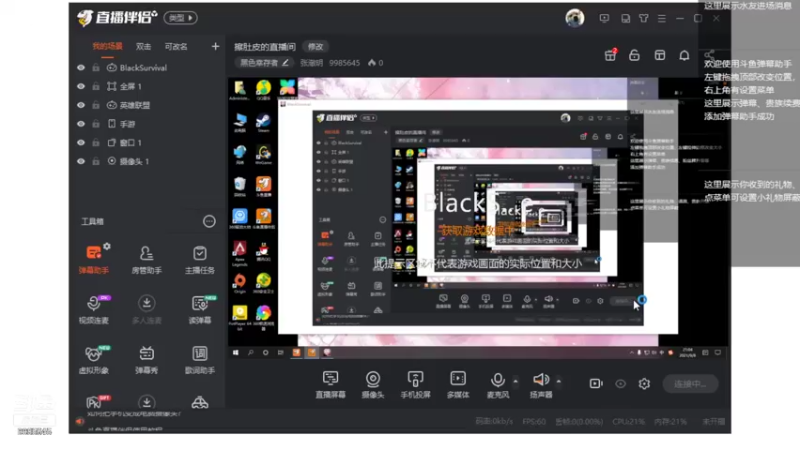Image resolution: width=800 pixels, height=450 pixels.
Task: Add 摄像头 camera source
Action: pyautogui.click(x=373, y=384)
